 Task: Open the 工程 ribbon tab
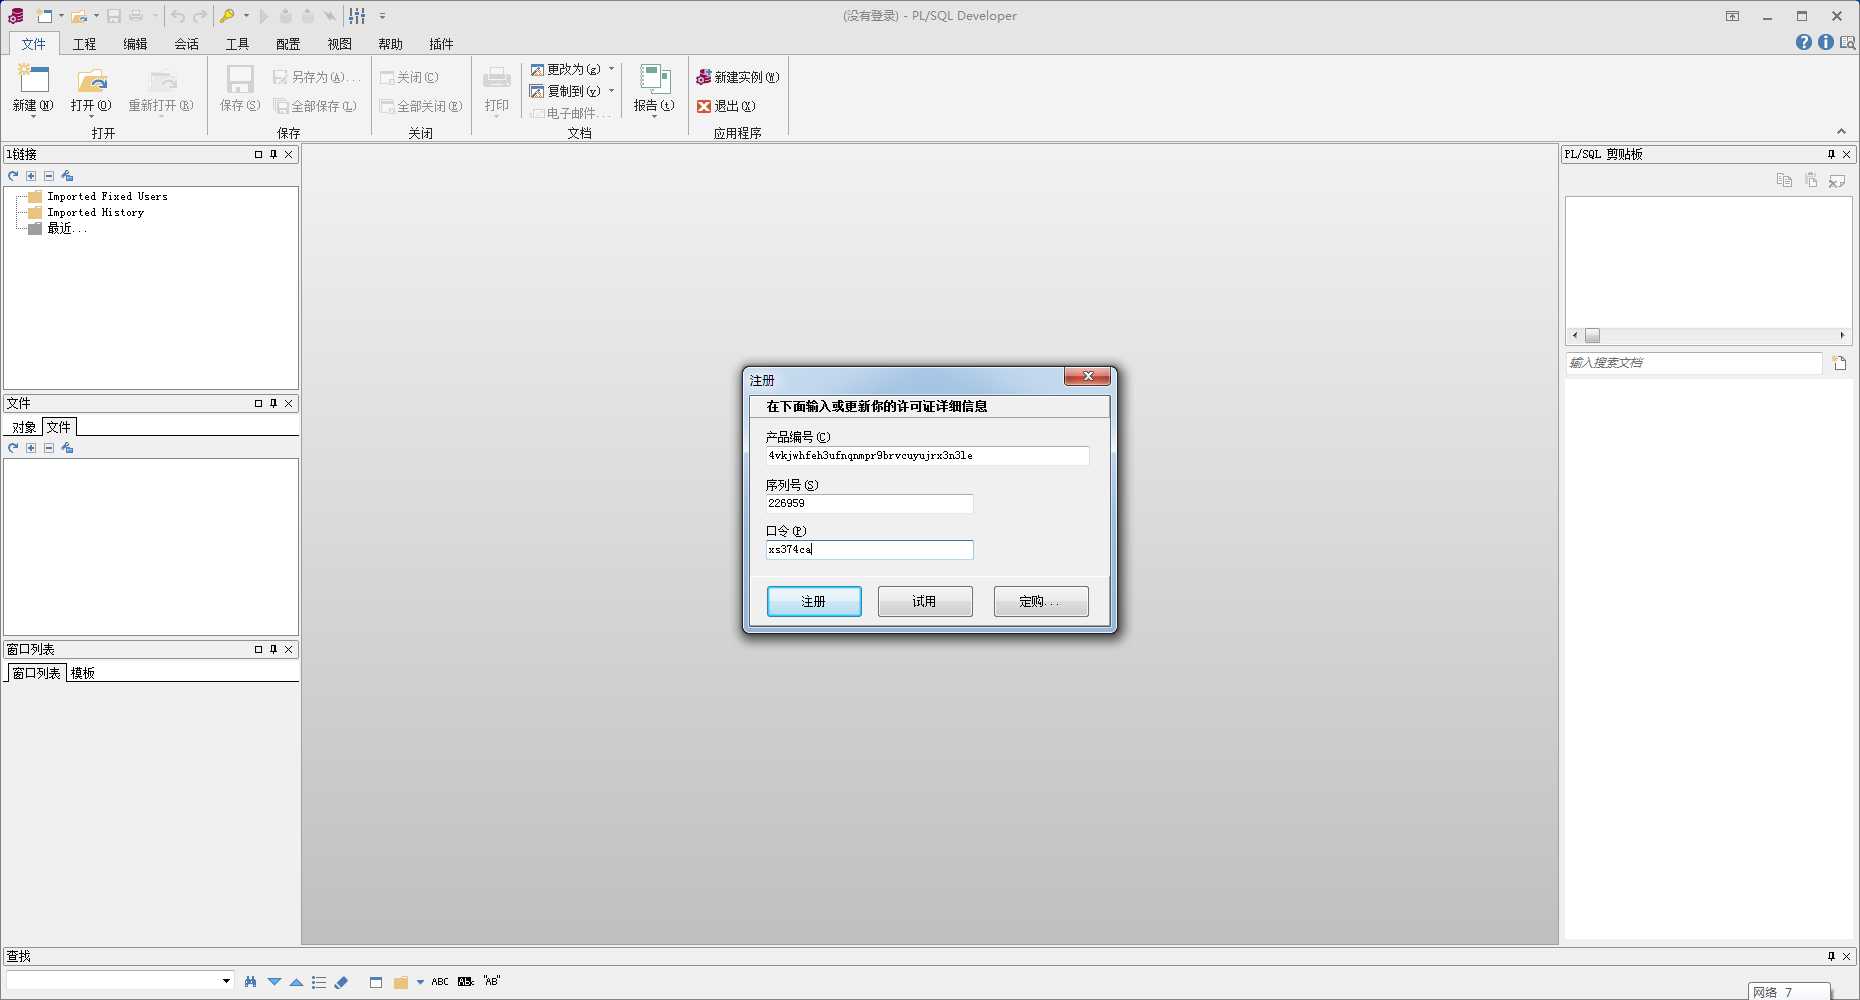coord(84,44)
